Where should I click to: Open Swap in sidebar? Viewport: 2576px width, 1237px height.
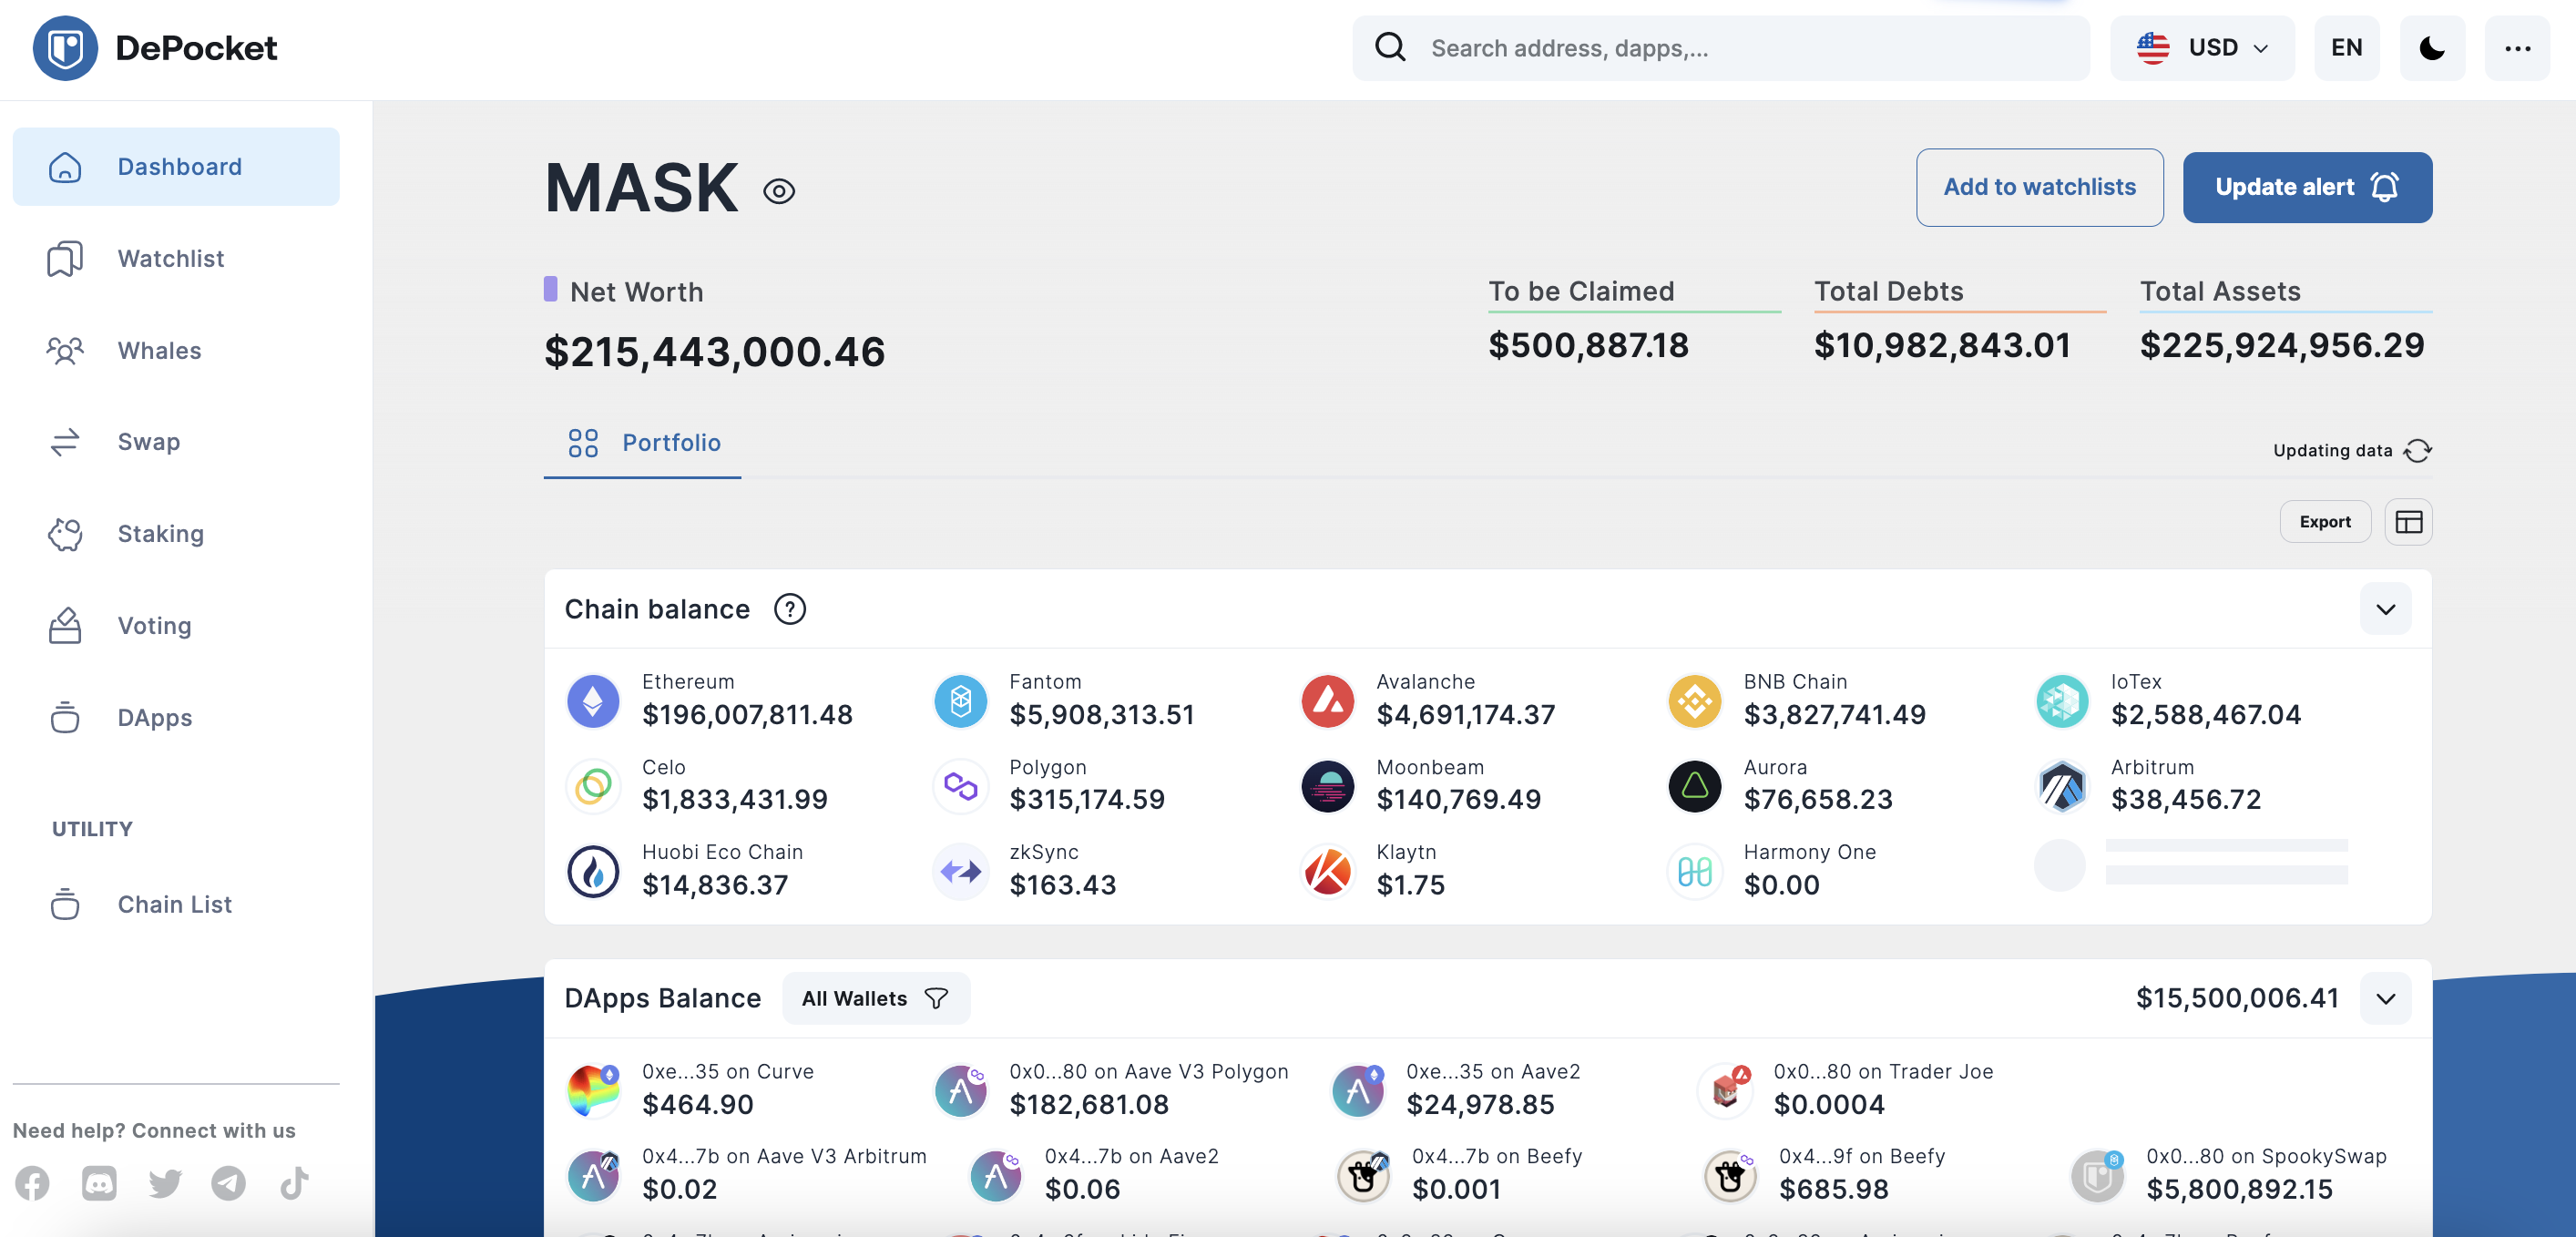176,441
